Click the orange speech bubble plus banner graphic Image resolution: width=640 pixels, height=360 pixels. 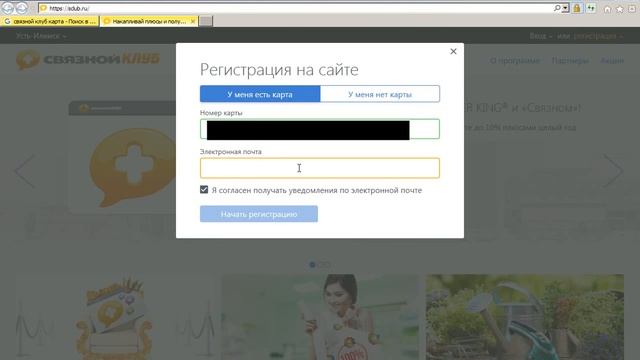(133, 167)
